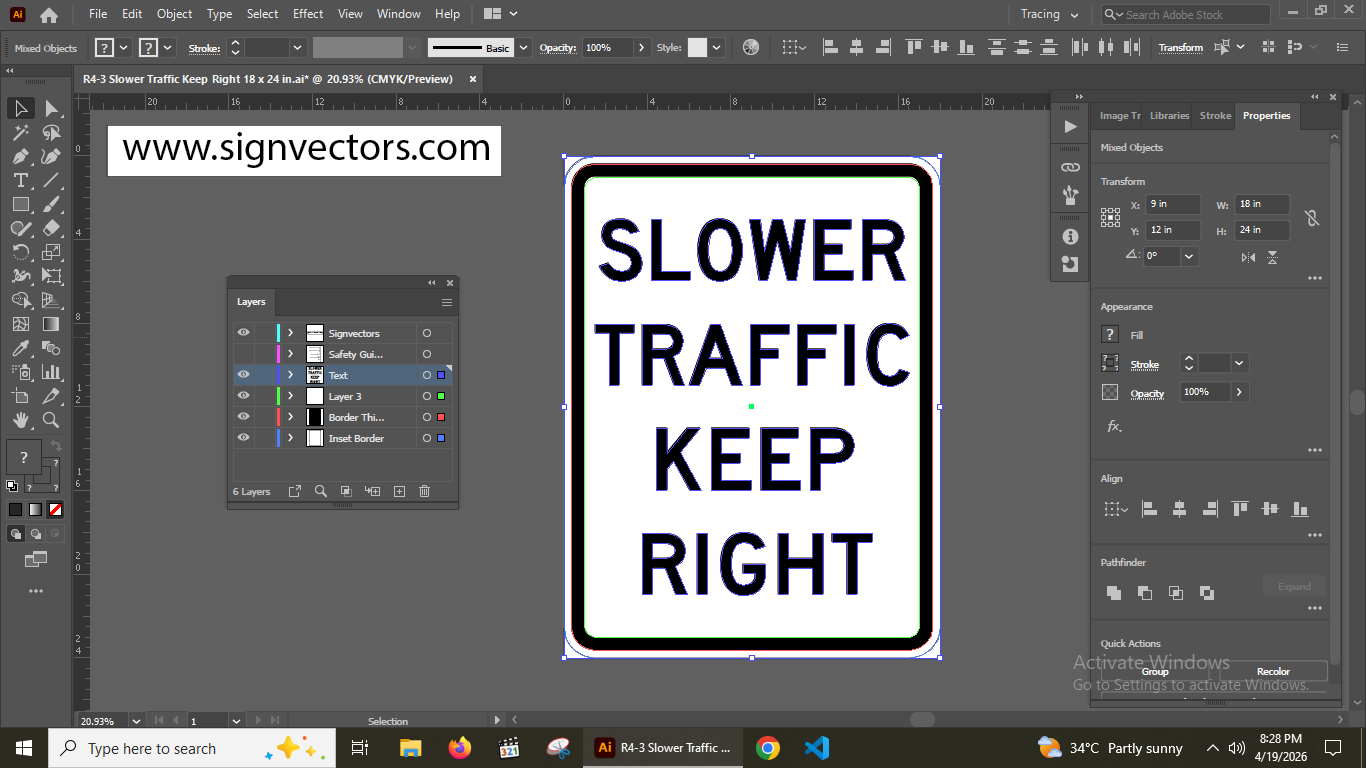Open the Tracing workspace dropdown

(x=1048, y=14)
